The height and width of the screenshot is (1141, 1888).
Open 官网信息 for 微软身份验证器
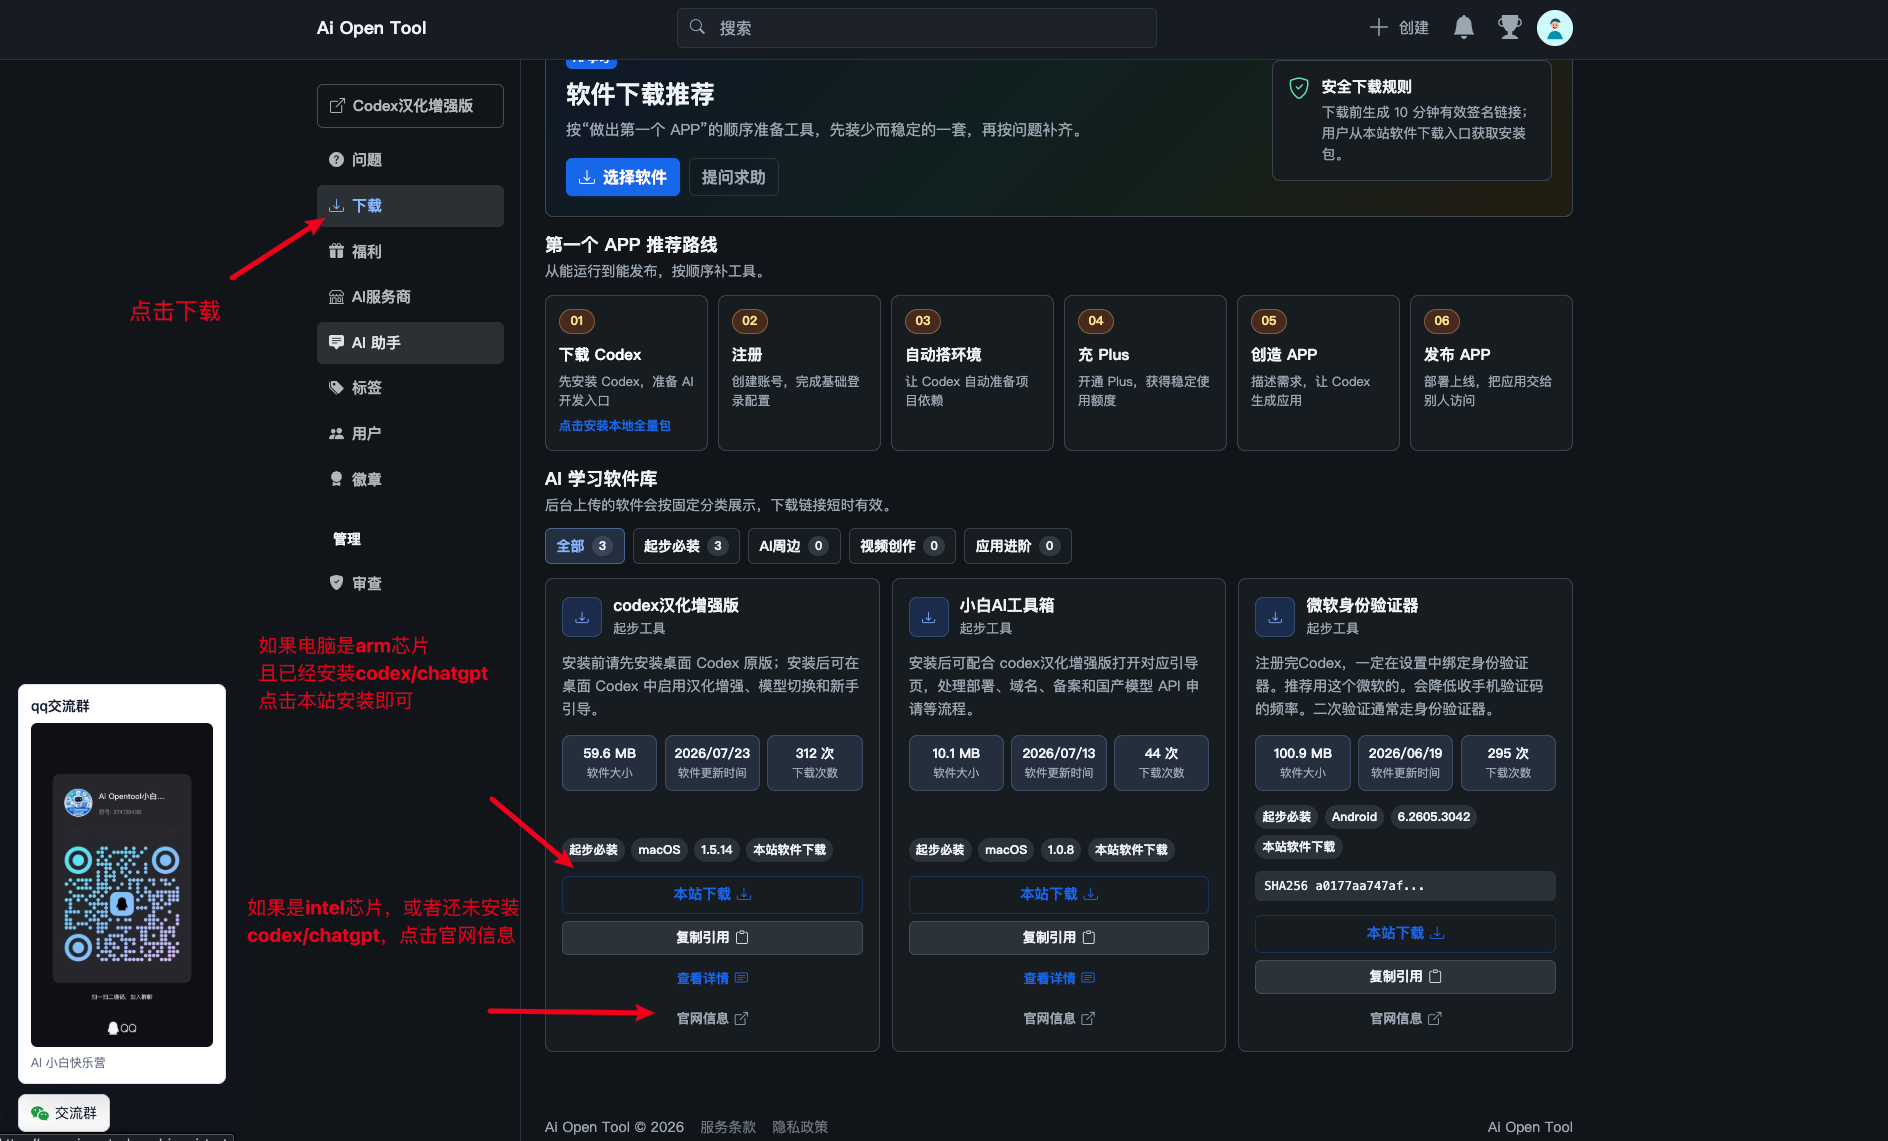pos(1405,1018)
